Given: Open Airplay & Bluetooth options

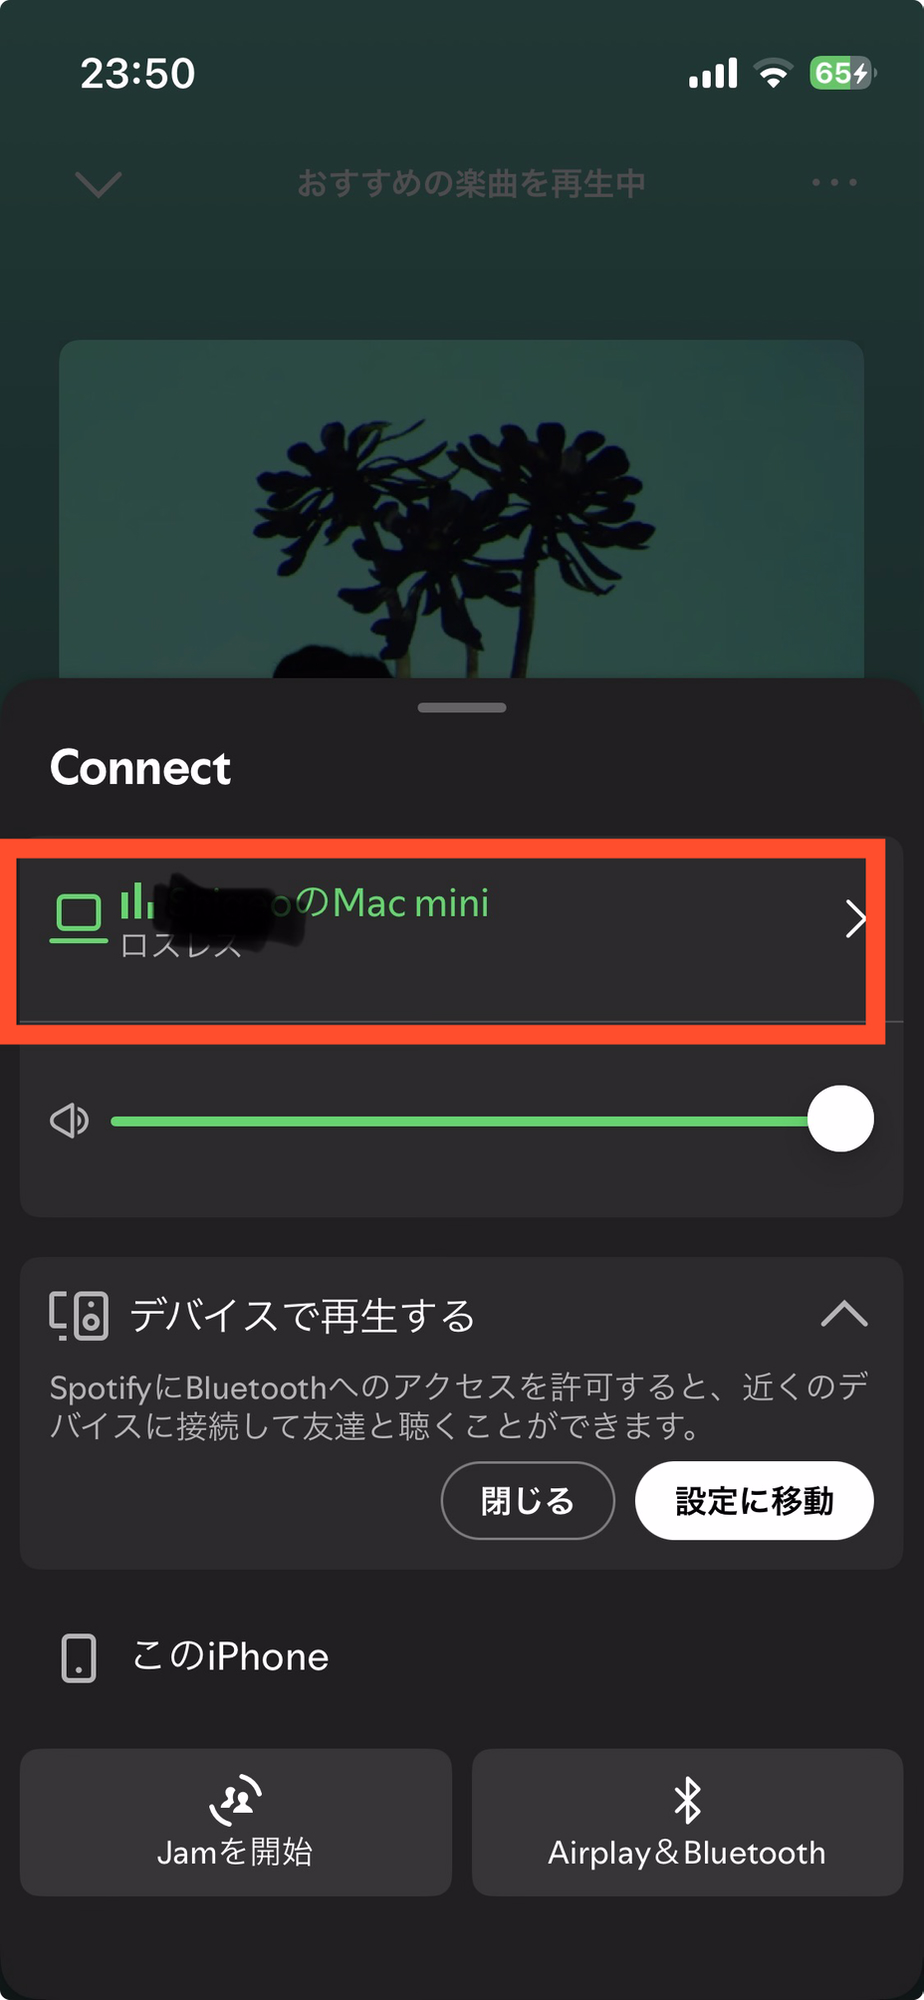Looking at the screenshot, I should point(687,1822).
